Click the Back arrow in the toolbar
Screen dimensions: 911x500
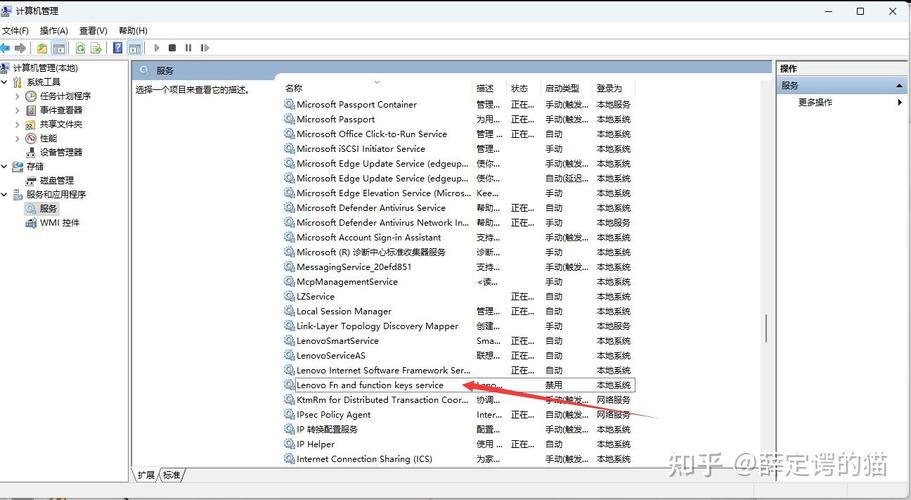(6, 47)
